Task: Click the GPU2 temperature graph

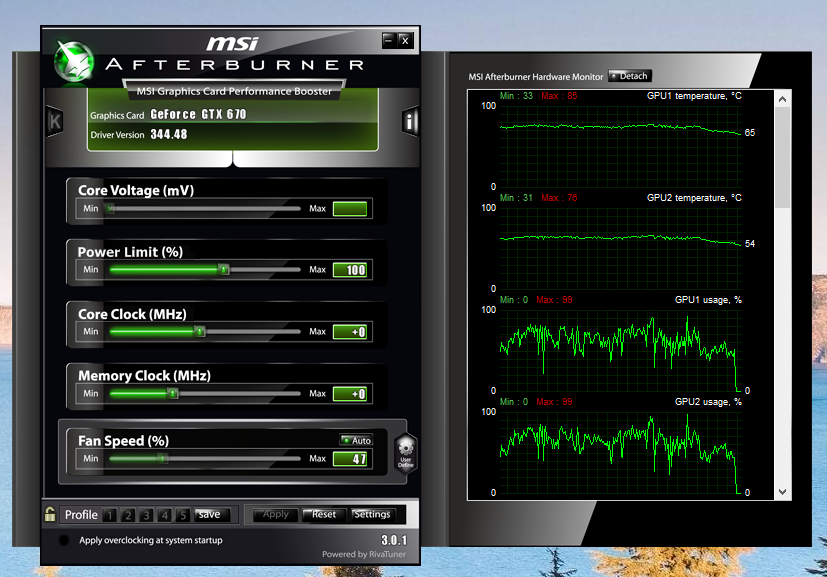Action: (x=621, y=248)
